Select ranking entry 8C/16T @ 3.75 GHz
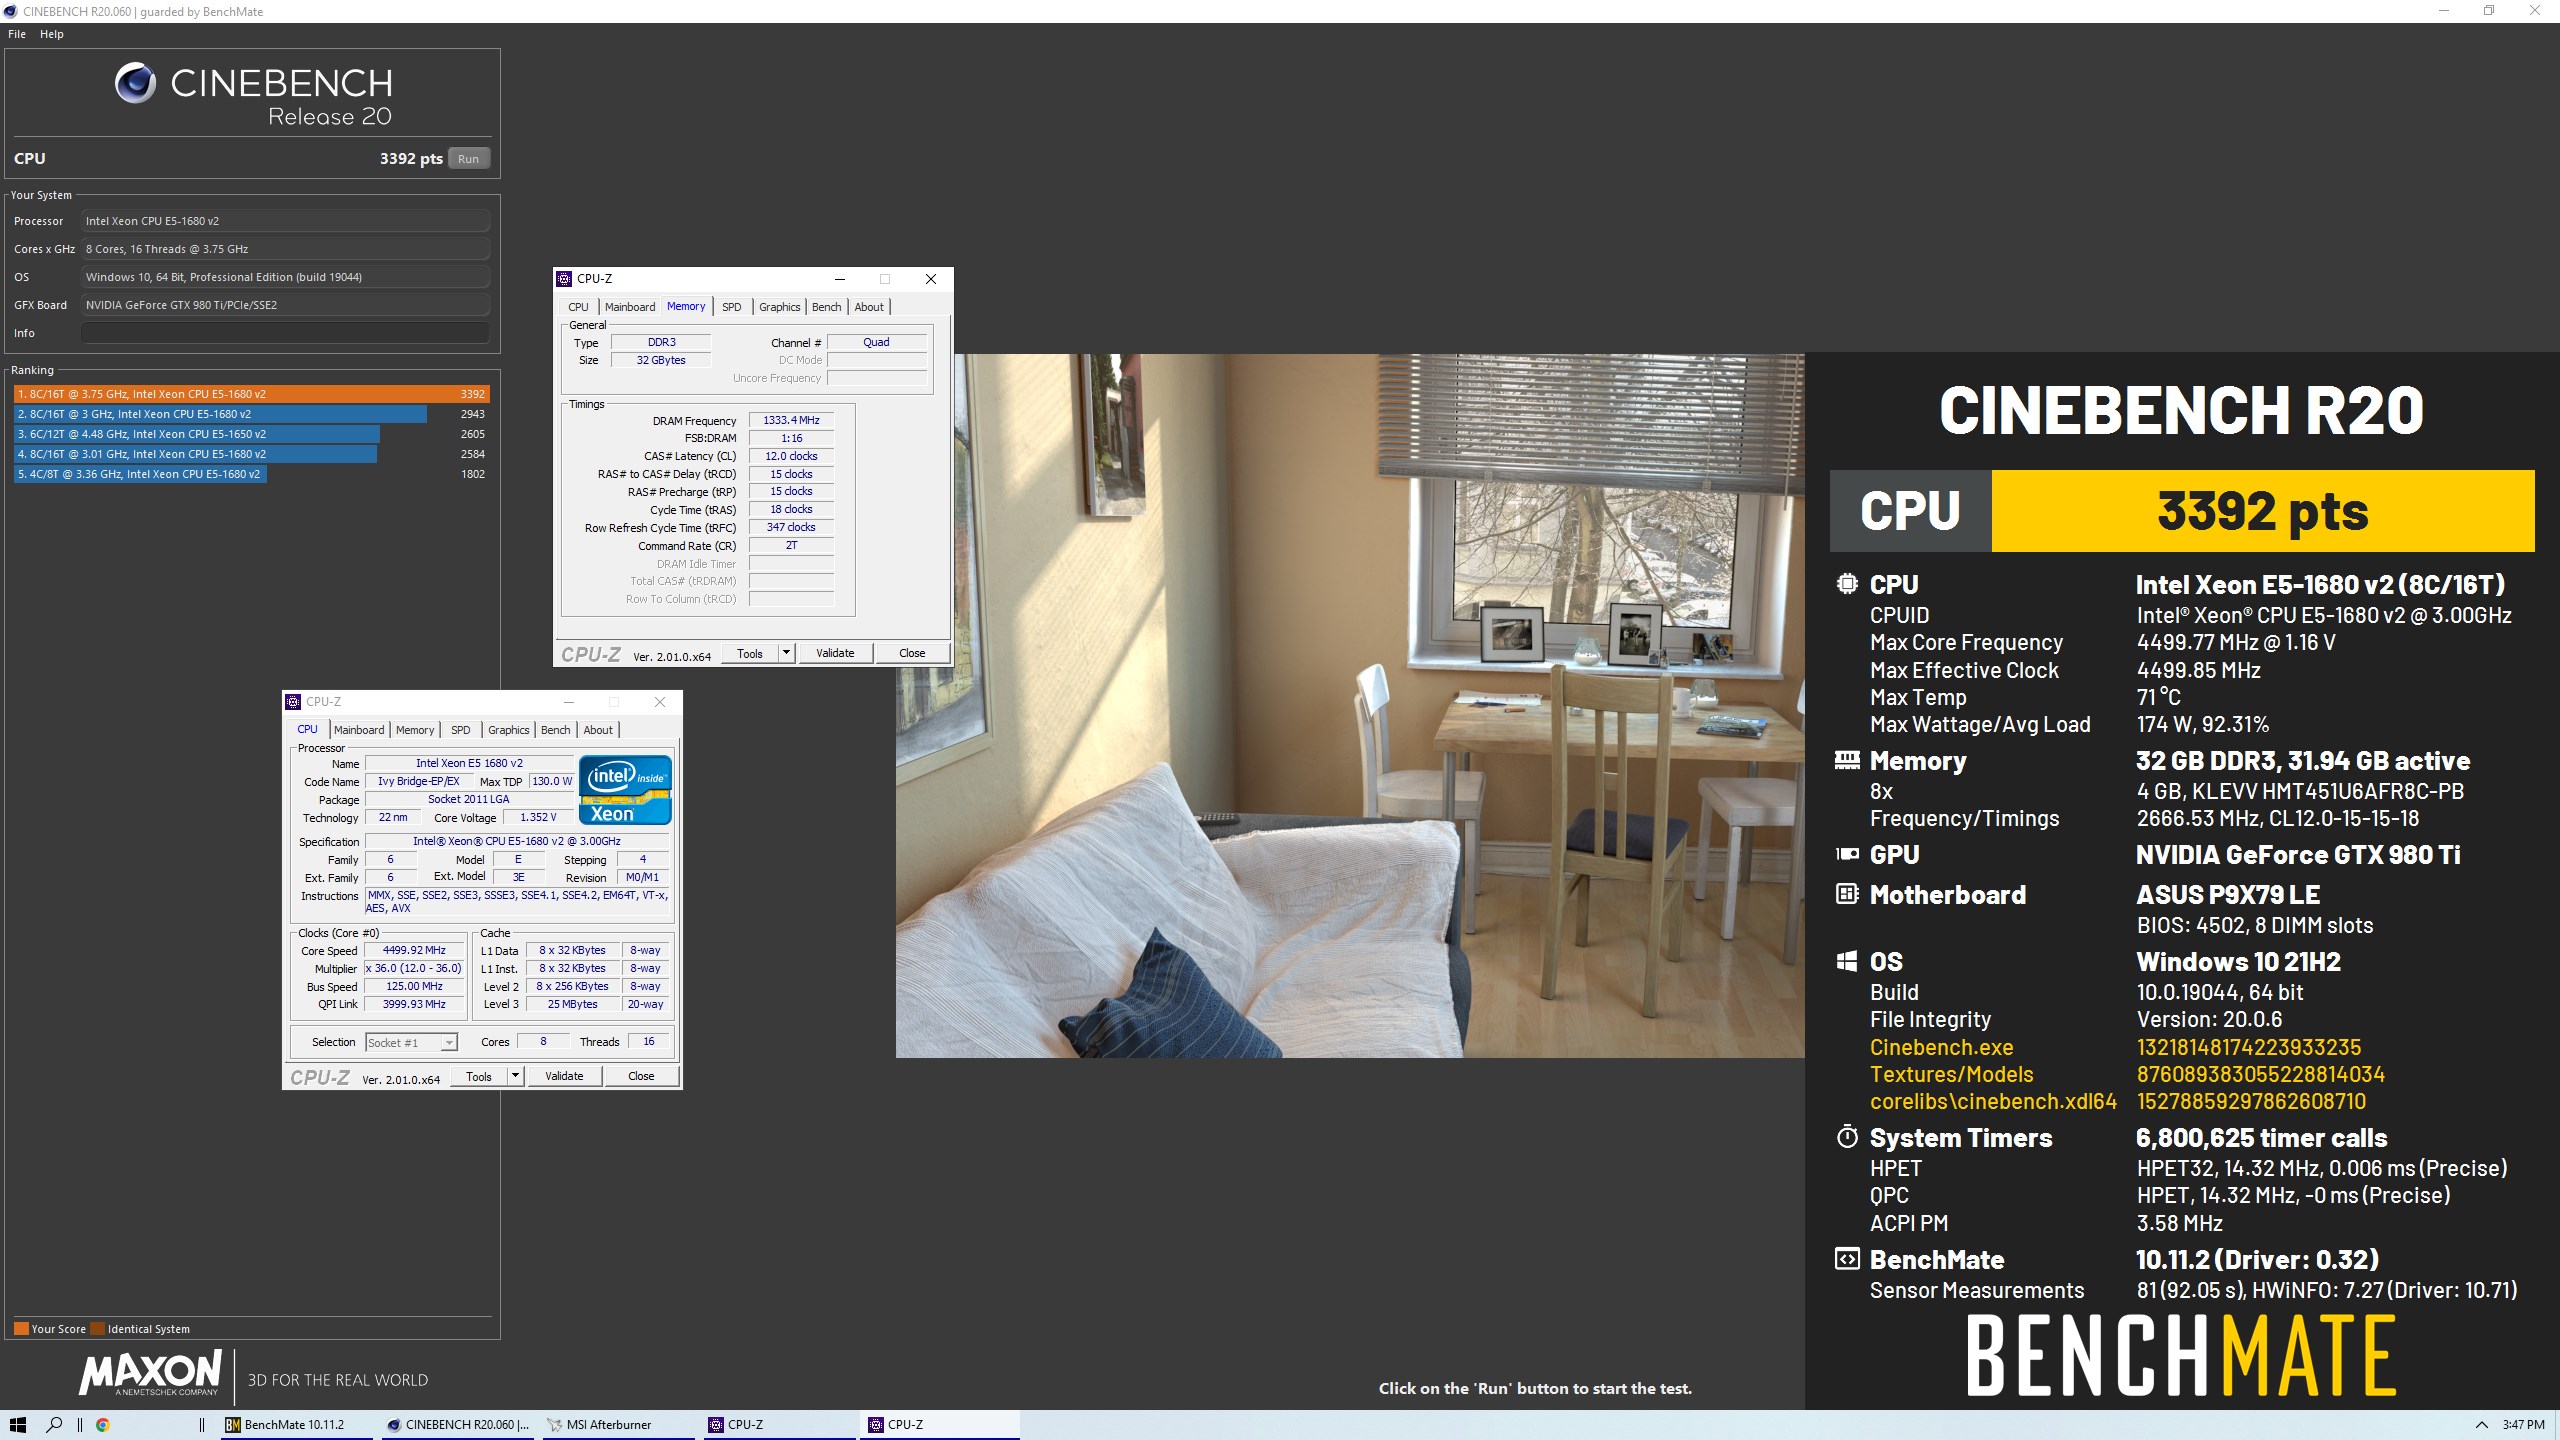The height and width of the screenshot is (1440, 2560). [x=251, y=394]
